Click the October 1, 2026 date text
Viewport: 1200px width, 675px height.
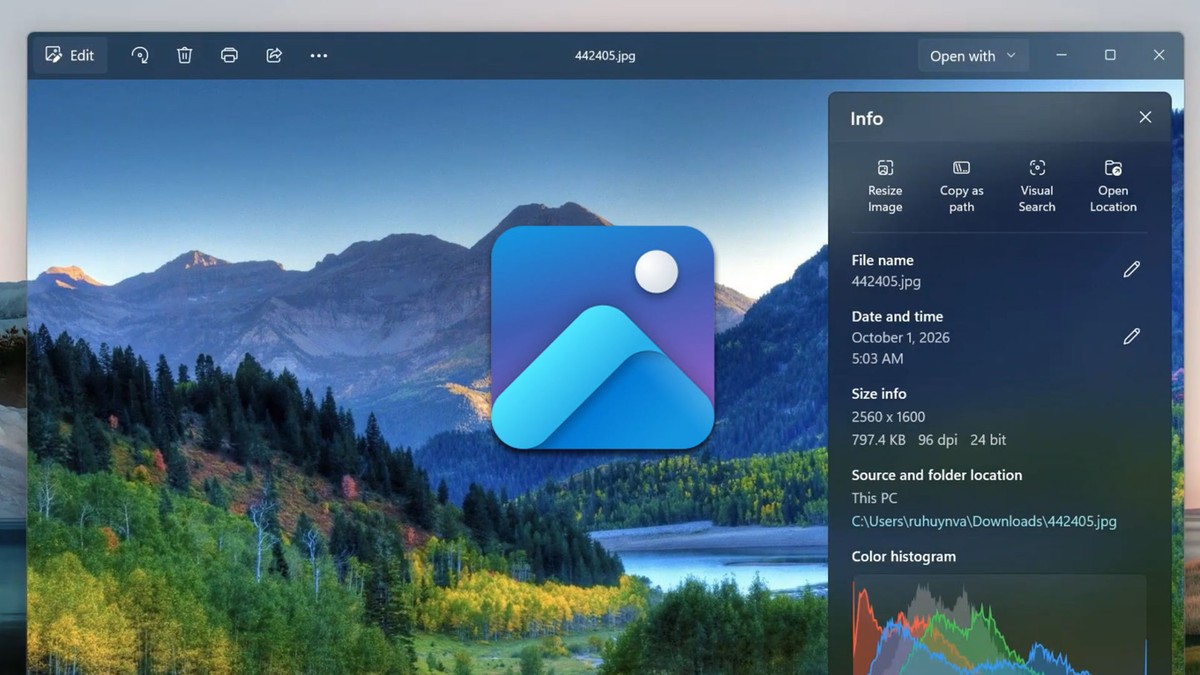(x=901, y=338)
